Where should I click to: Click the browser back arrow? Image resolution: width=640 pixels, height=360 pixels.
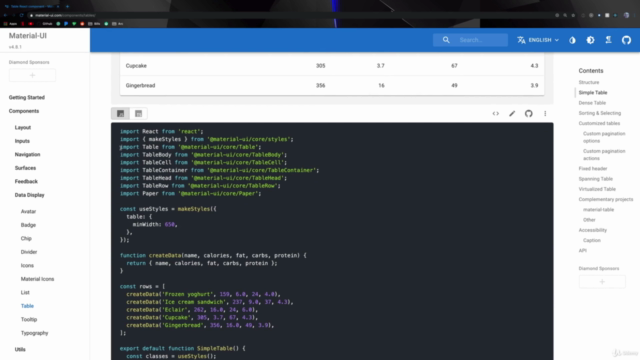5,15
